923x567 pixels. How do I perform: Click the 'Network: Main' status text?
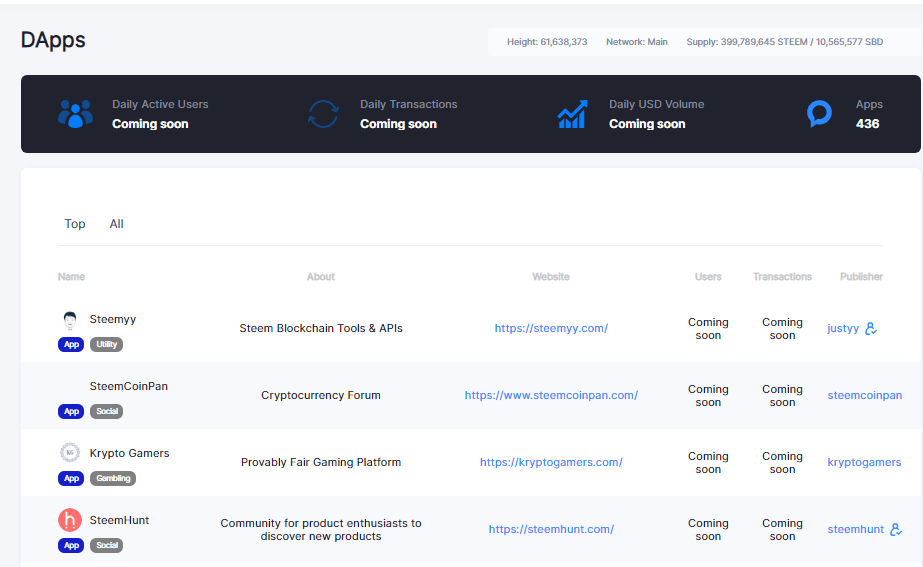click(x=636, y=42)
